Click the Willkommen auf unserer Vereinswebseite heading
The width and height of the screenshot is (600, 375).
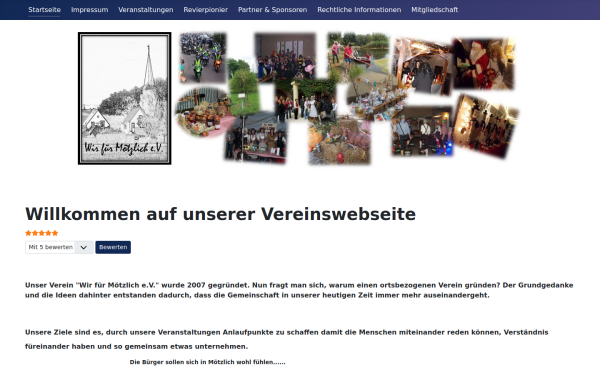click(220, 214)
